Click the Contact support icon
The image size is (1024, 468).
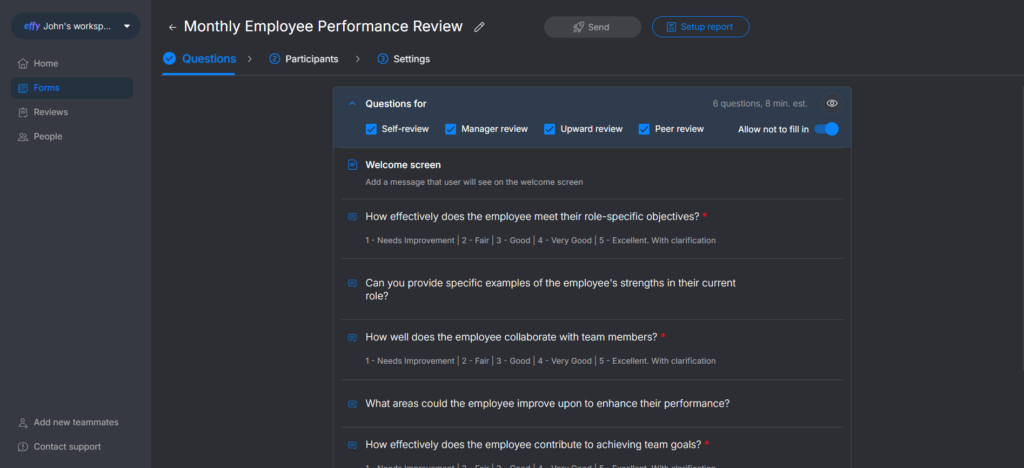point(22,447)
